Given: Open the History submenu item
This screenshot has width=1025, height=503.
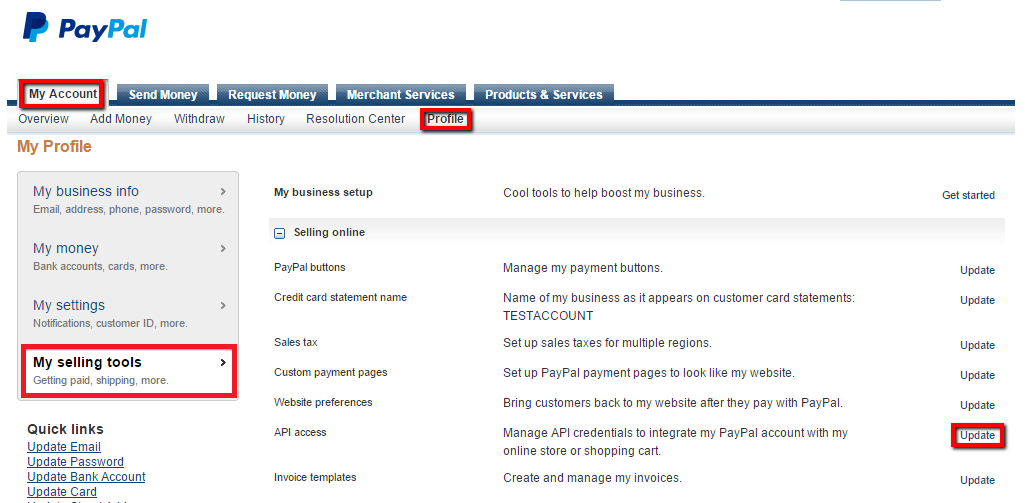Looking at the screenshot, I should pyautogui.click(x=266, y=119).
